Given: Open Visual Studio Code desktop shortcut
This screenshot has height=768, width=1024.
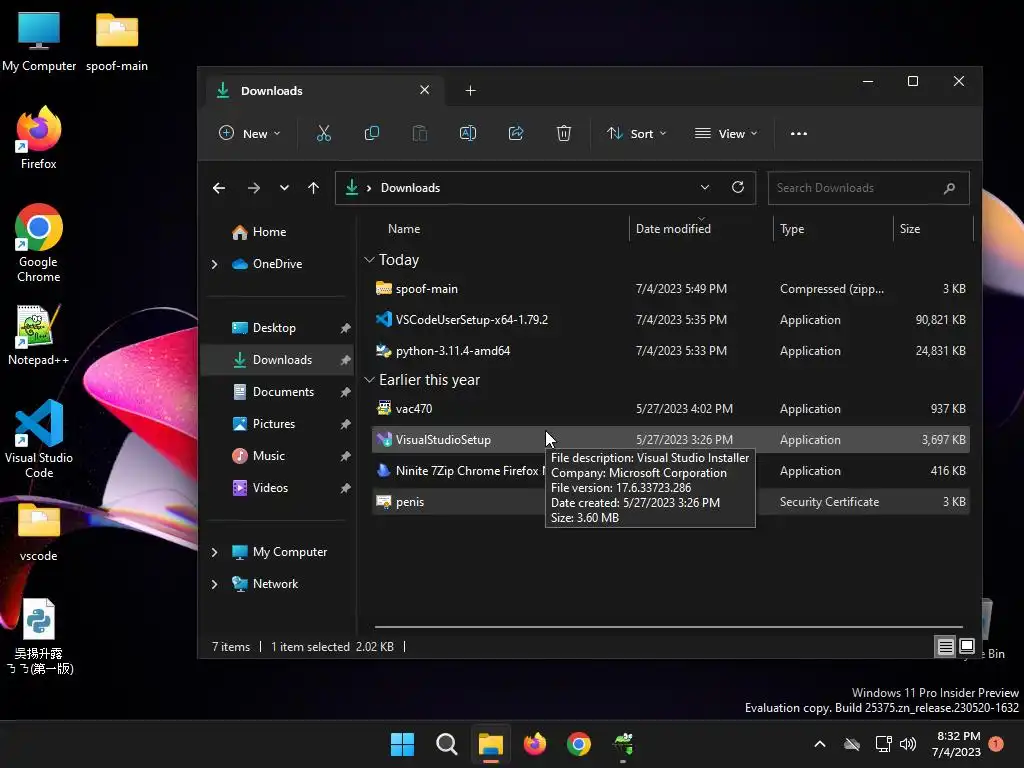Looking at the screenshot, I should (x=39, y=439).
